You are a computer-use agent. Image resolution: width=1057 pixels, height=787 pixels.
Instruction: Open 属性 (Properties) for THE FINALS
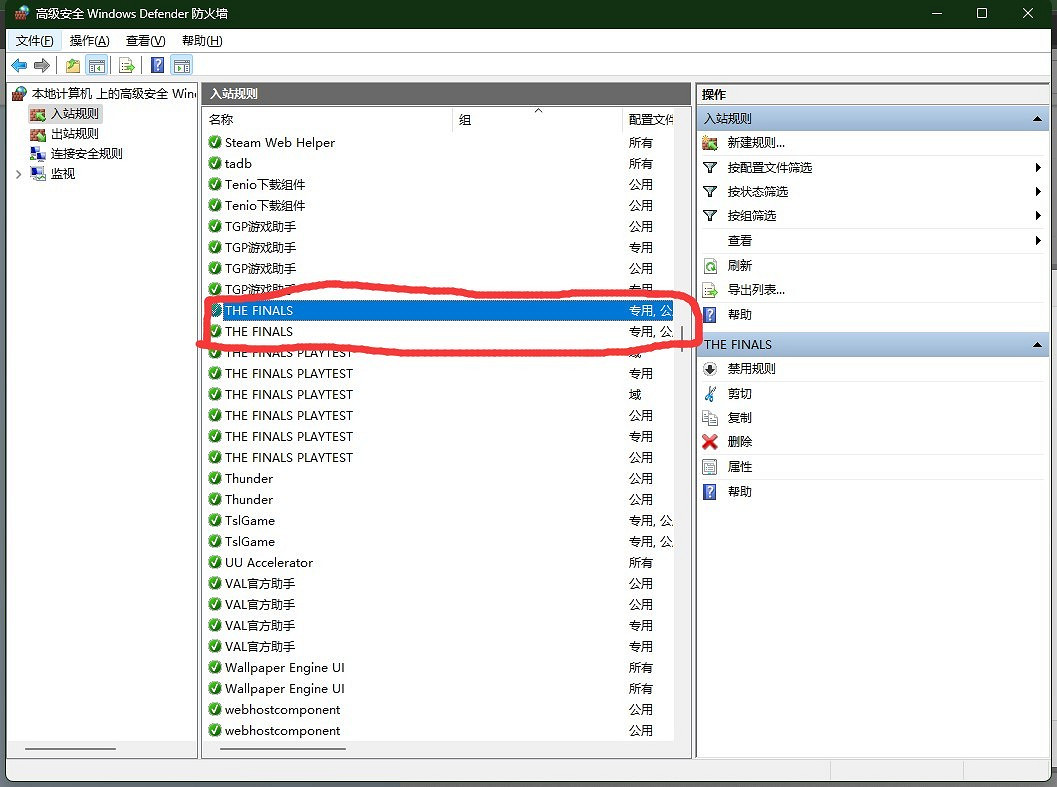[x=740, y=467]
